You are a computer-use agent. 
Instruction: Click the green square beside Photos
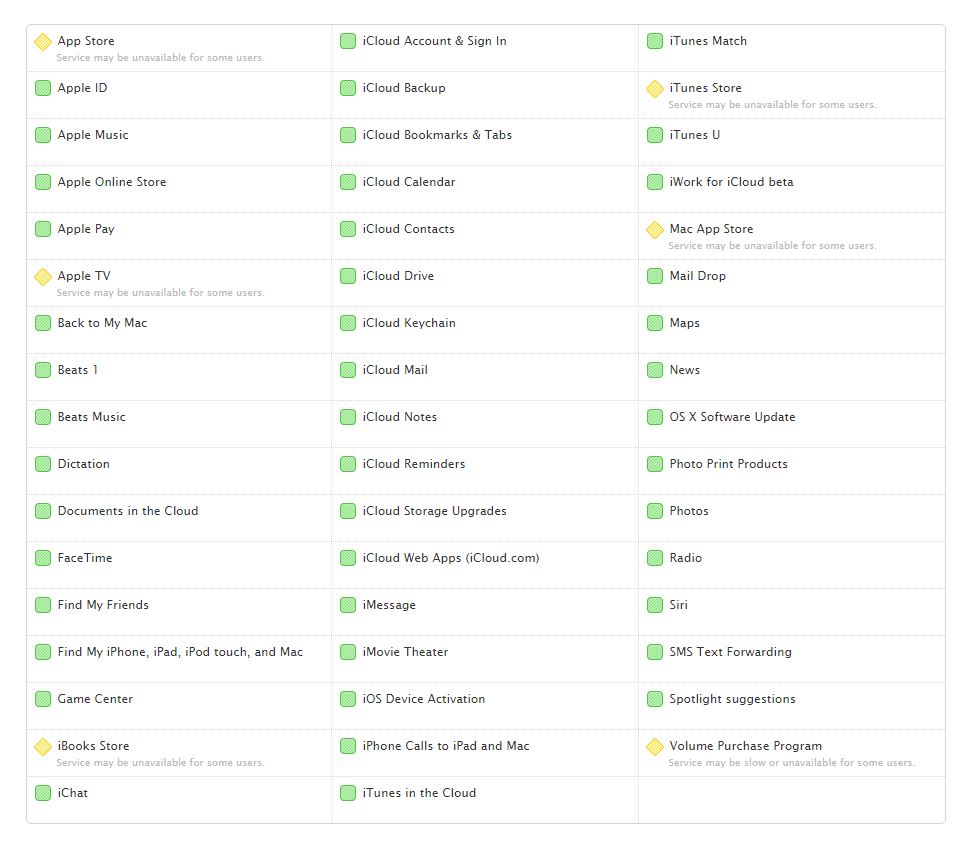pyautogui.click(x=655, y=511)
